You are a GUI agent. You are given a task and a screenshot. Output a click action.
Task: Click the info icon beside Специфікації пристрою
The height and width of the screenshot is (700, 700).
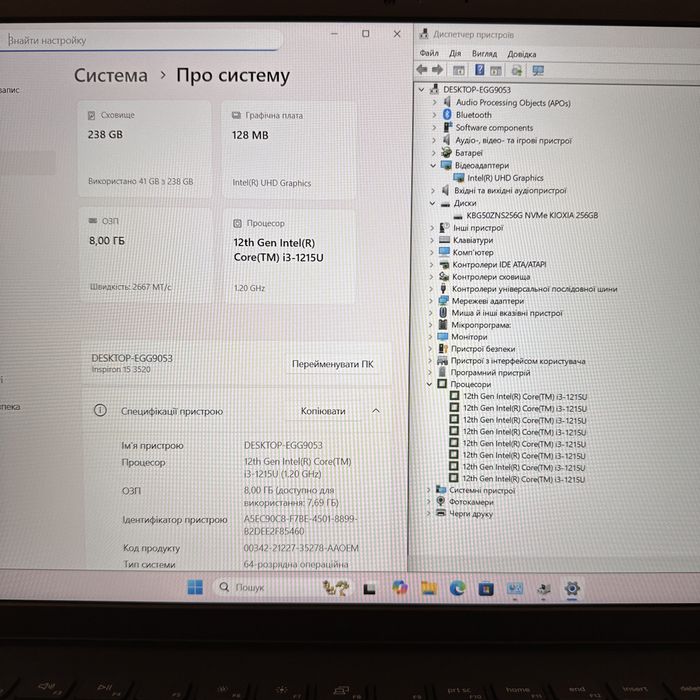100,410
